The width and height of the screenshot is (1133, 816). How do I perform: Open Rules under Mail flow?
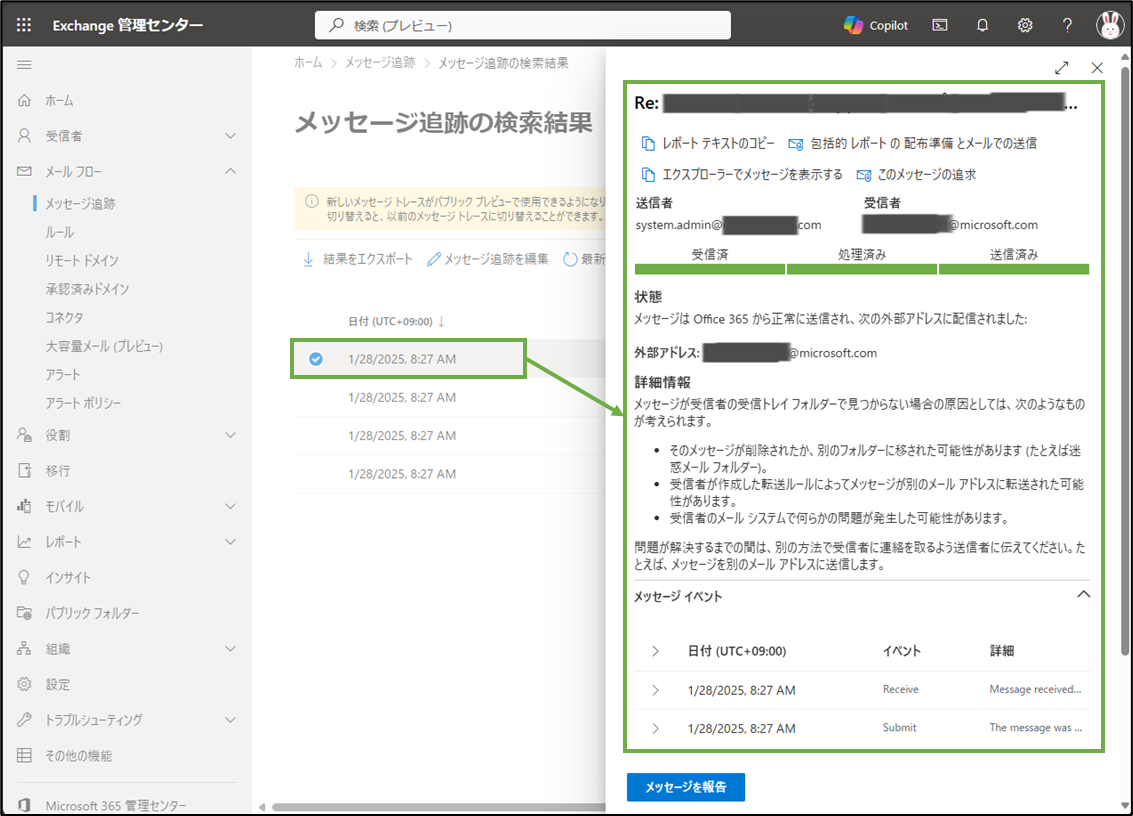tap(59, 232)
